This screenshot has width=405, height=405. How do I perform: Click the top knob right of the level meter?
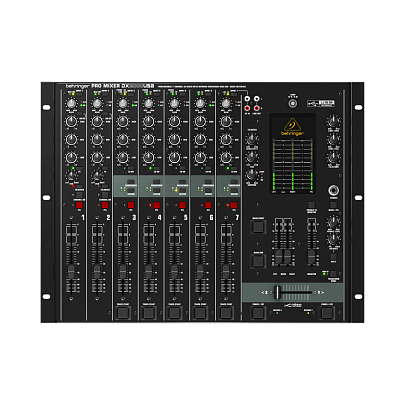pos(333,121)
